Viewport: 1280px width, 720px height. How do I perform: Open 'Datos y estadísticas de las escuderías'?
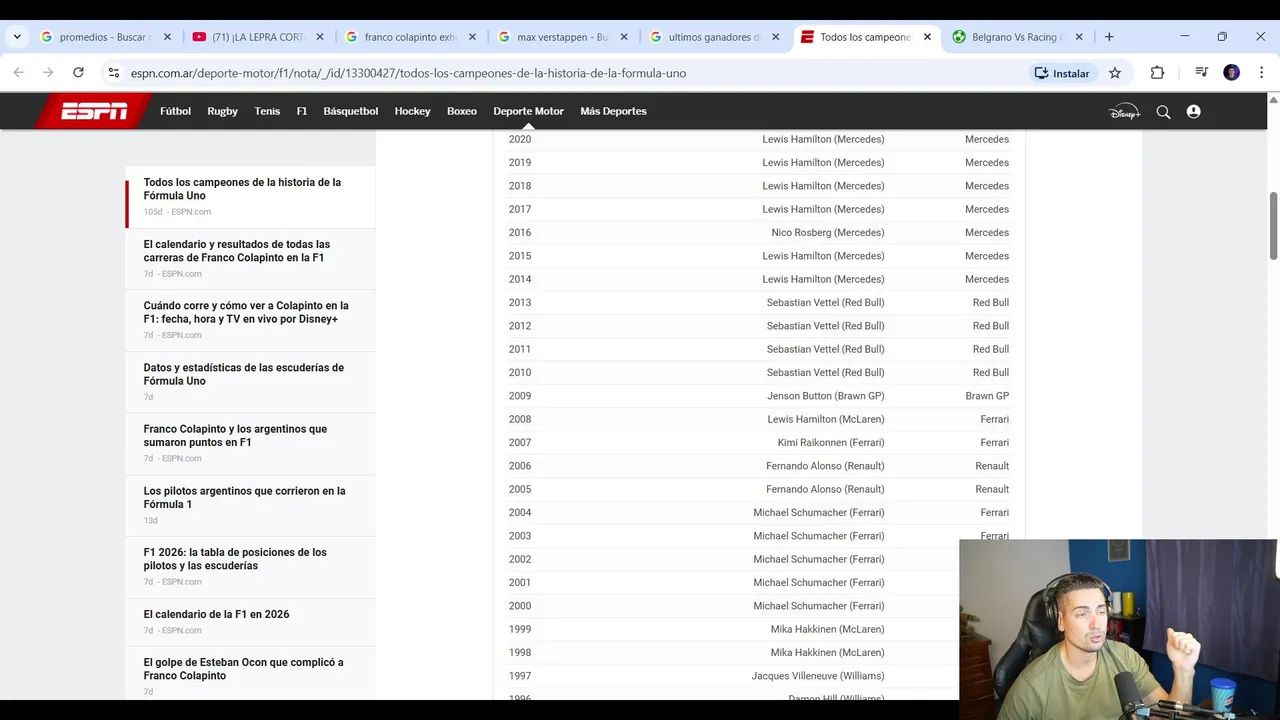[243, 374]
